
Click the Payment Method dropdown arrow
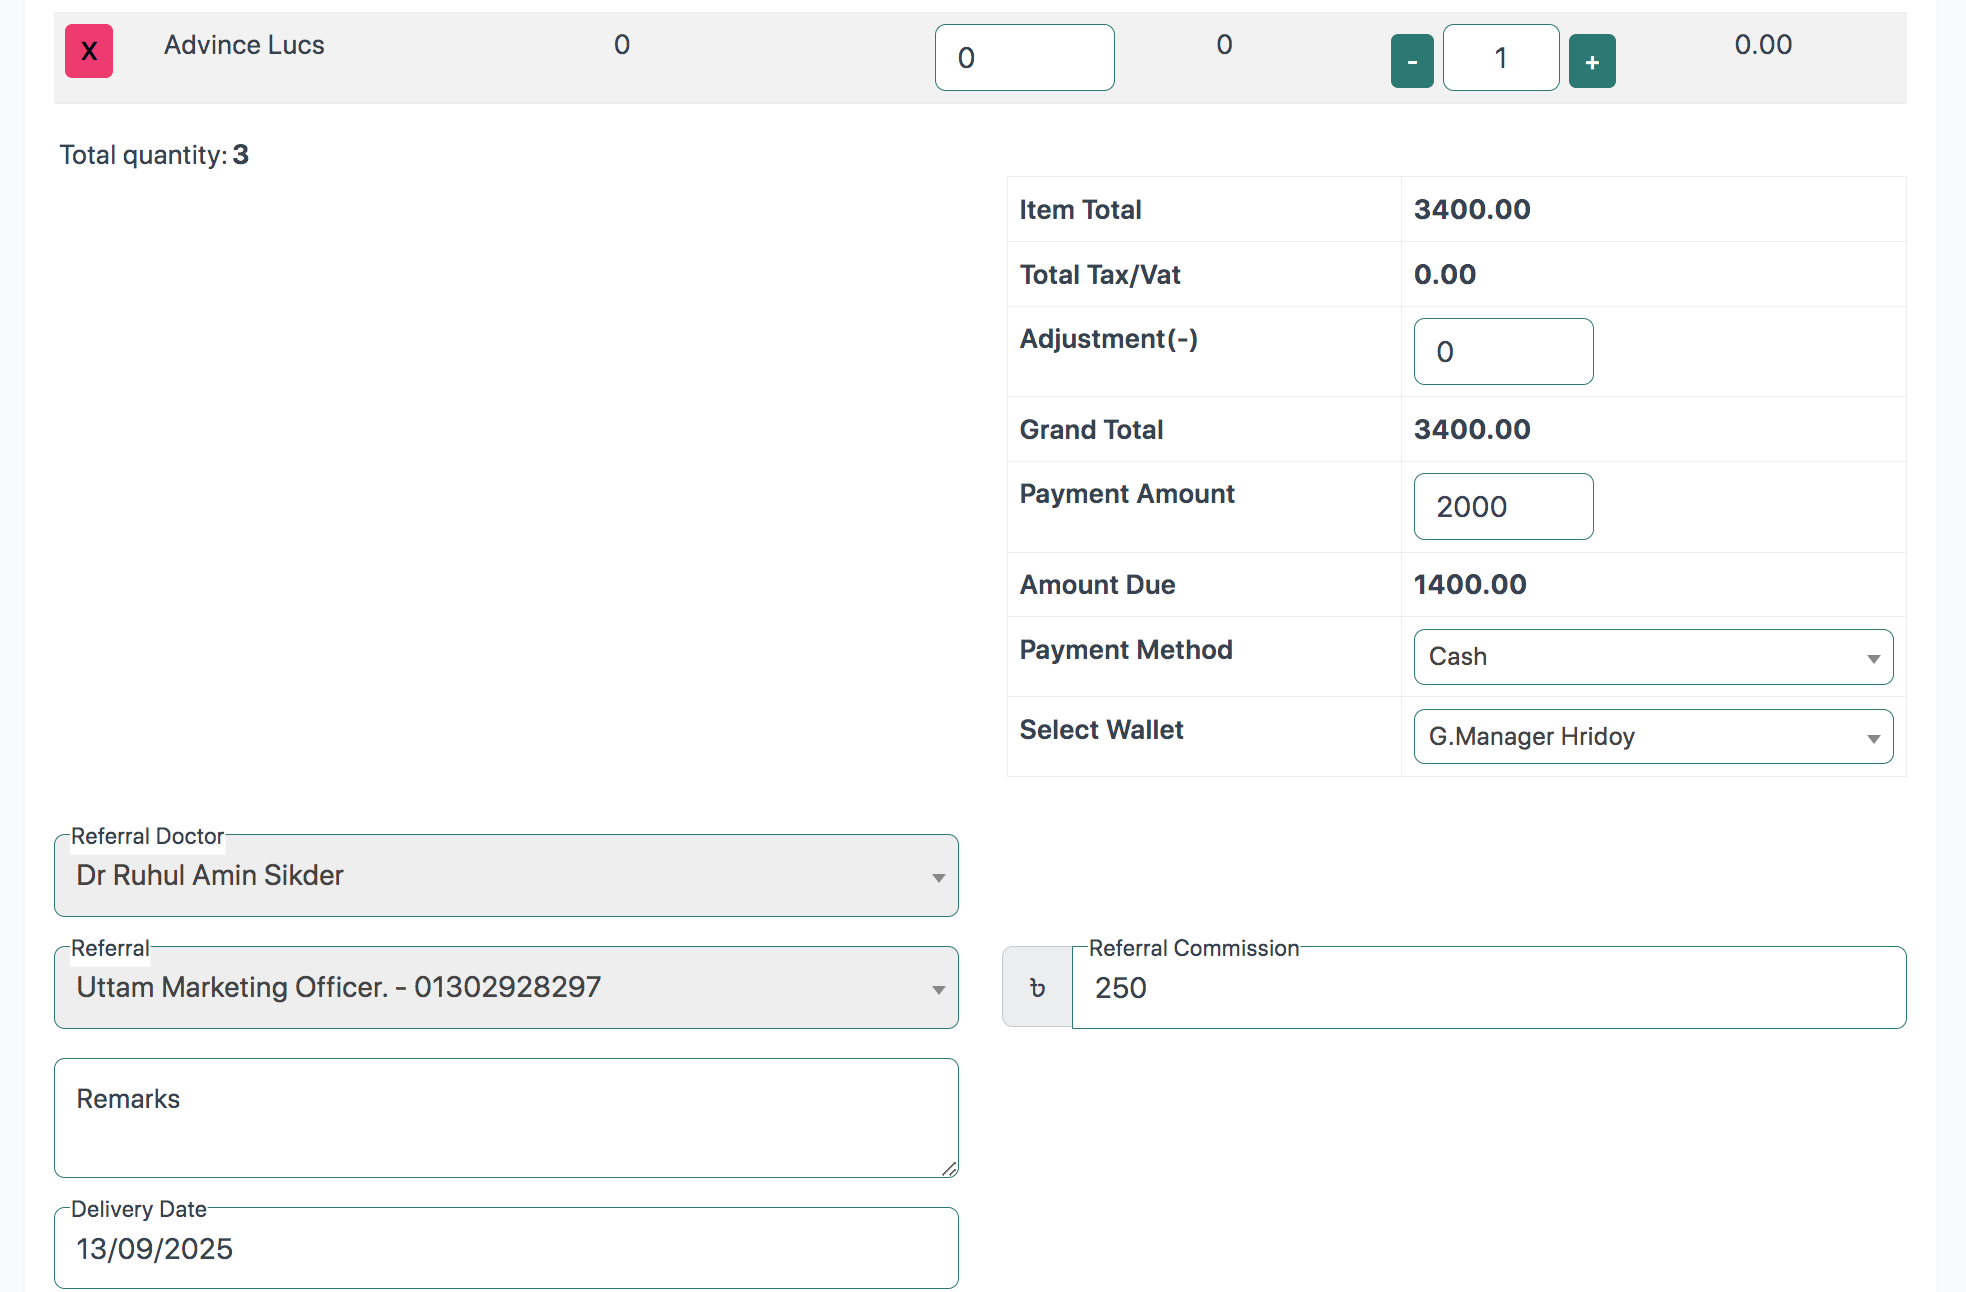click(x=1873, y=658)
